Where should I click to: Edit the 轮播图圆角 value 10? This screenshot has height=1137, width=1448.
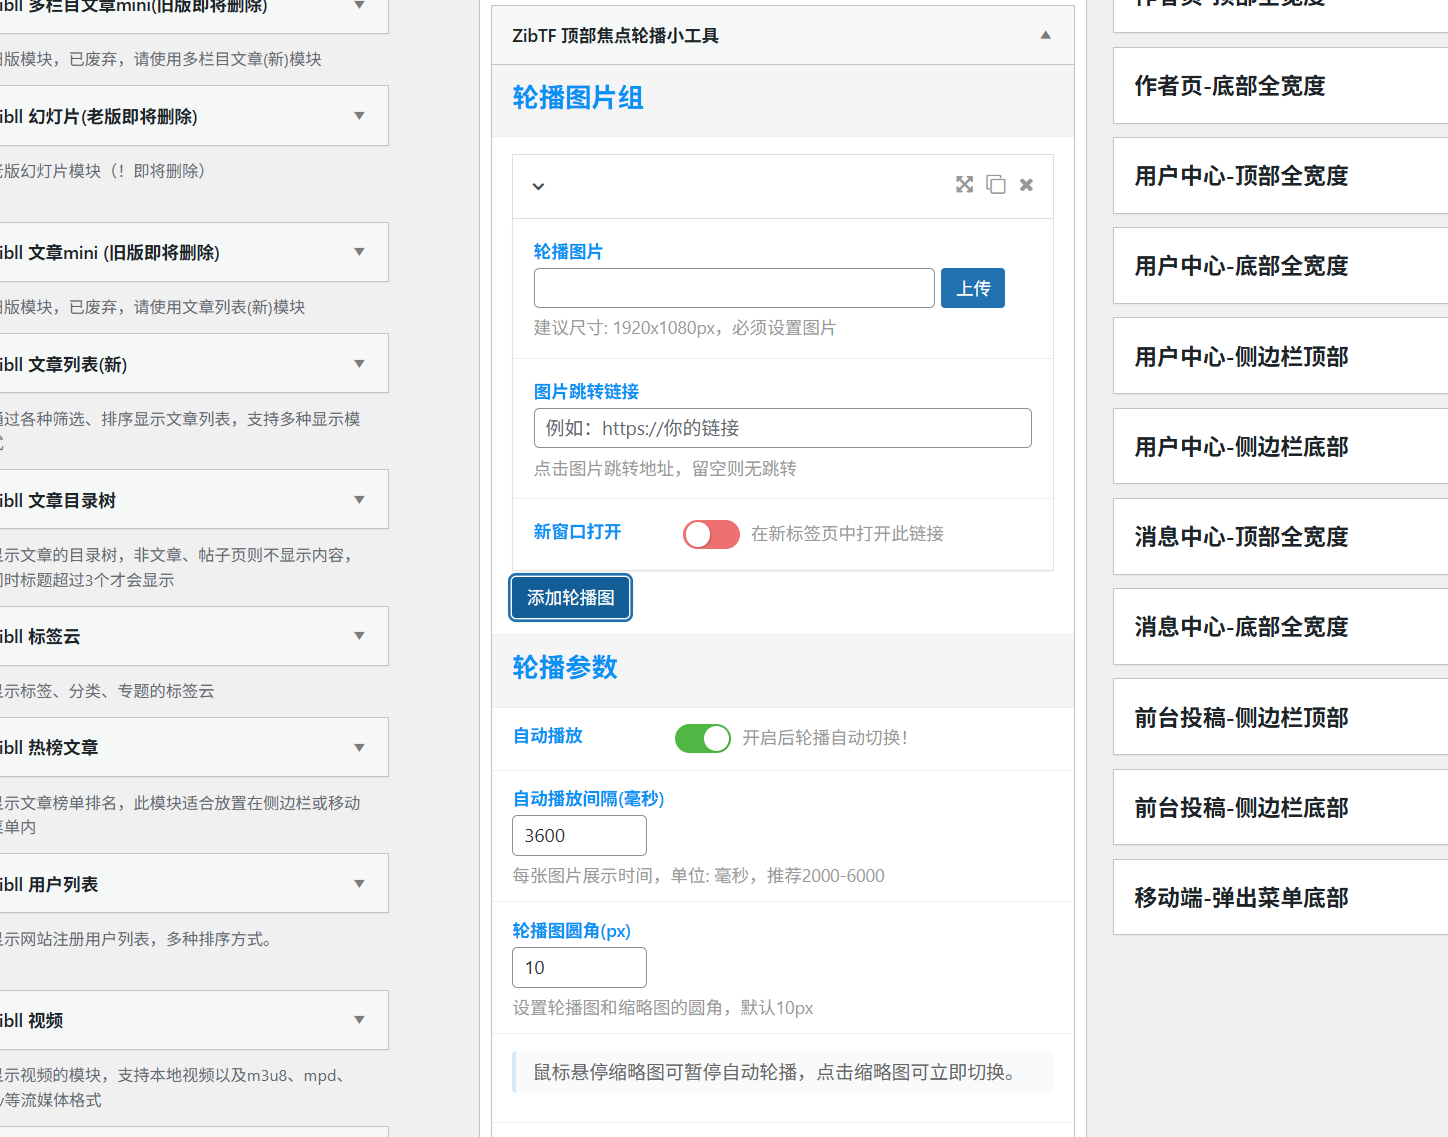(x=579, y=967)
